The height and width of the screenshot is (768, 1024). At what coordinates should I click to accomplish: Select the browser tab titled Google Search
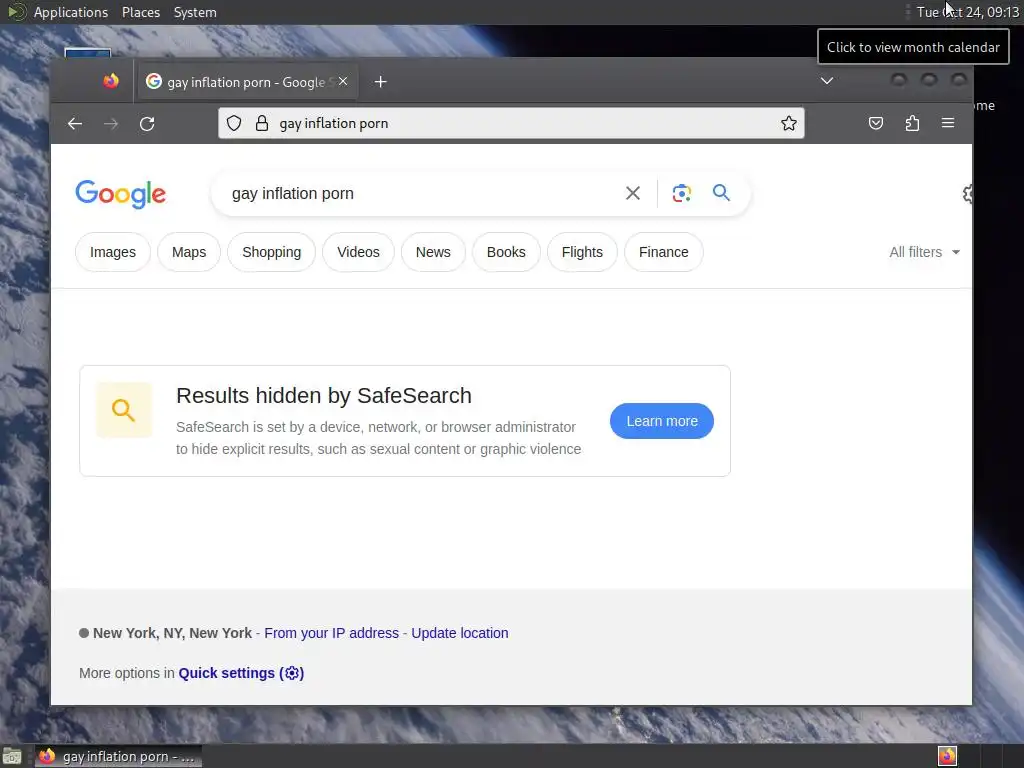(247, 82)
